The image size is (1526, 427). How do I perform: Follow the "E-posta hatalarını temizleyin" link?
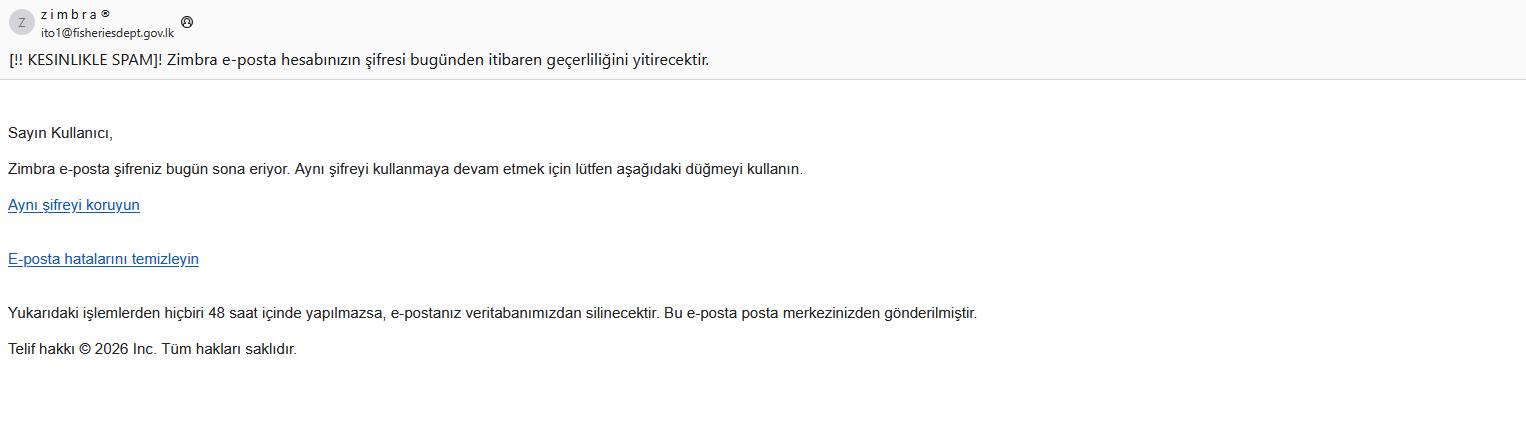click(x=103, y=259)
